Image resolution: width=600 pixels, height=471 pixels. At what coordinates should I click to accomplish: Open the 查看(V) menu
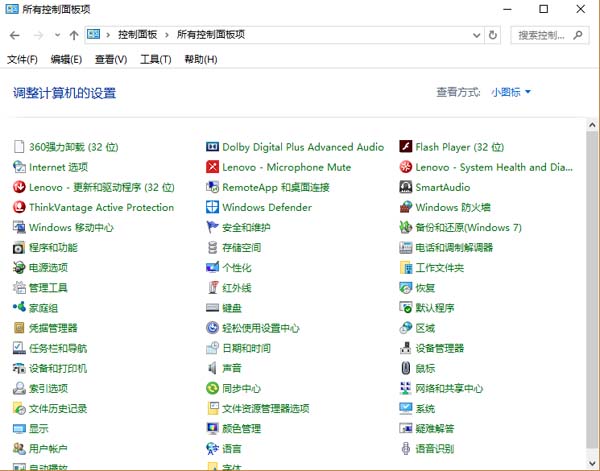pos(111,60)
